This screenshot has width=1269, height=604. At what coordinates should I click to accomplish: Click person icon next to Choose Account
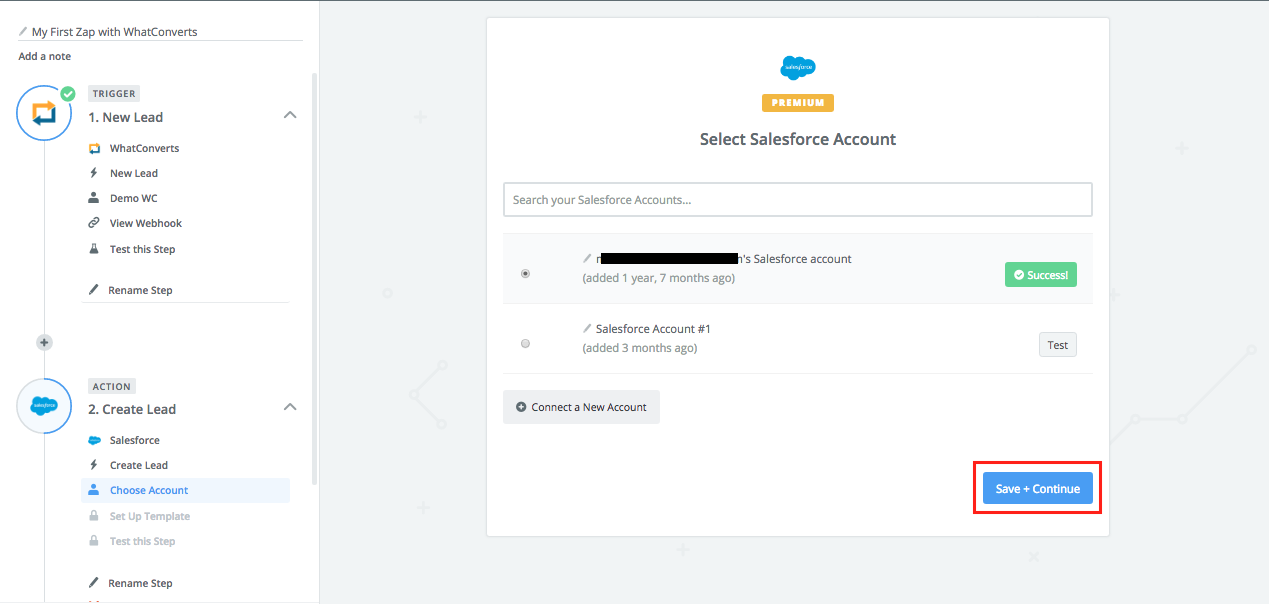pyautogui.click(x=94, y=490)
